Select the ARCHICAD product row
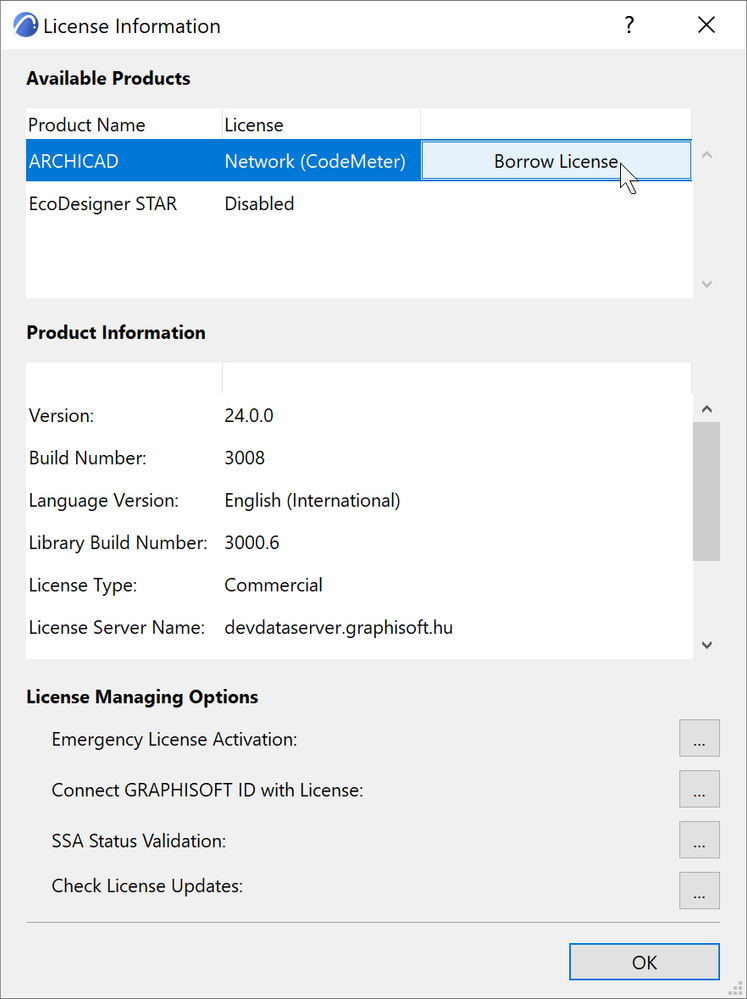The width and height of the screenshot is (747, 999). coord(120,161)
